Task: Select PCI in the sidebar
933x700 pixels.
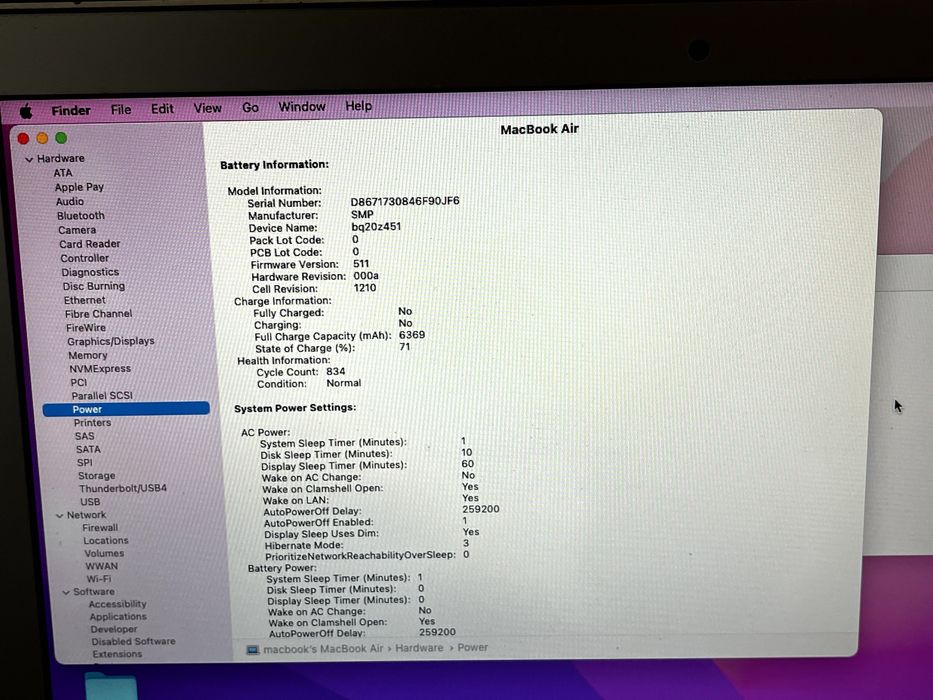Action: coord(79,383)
